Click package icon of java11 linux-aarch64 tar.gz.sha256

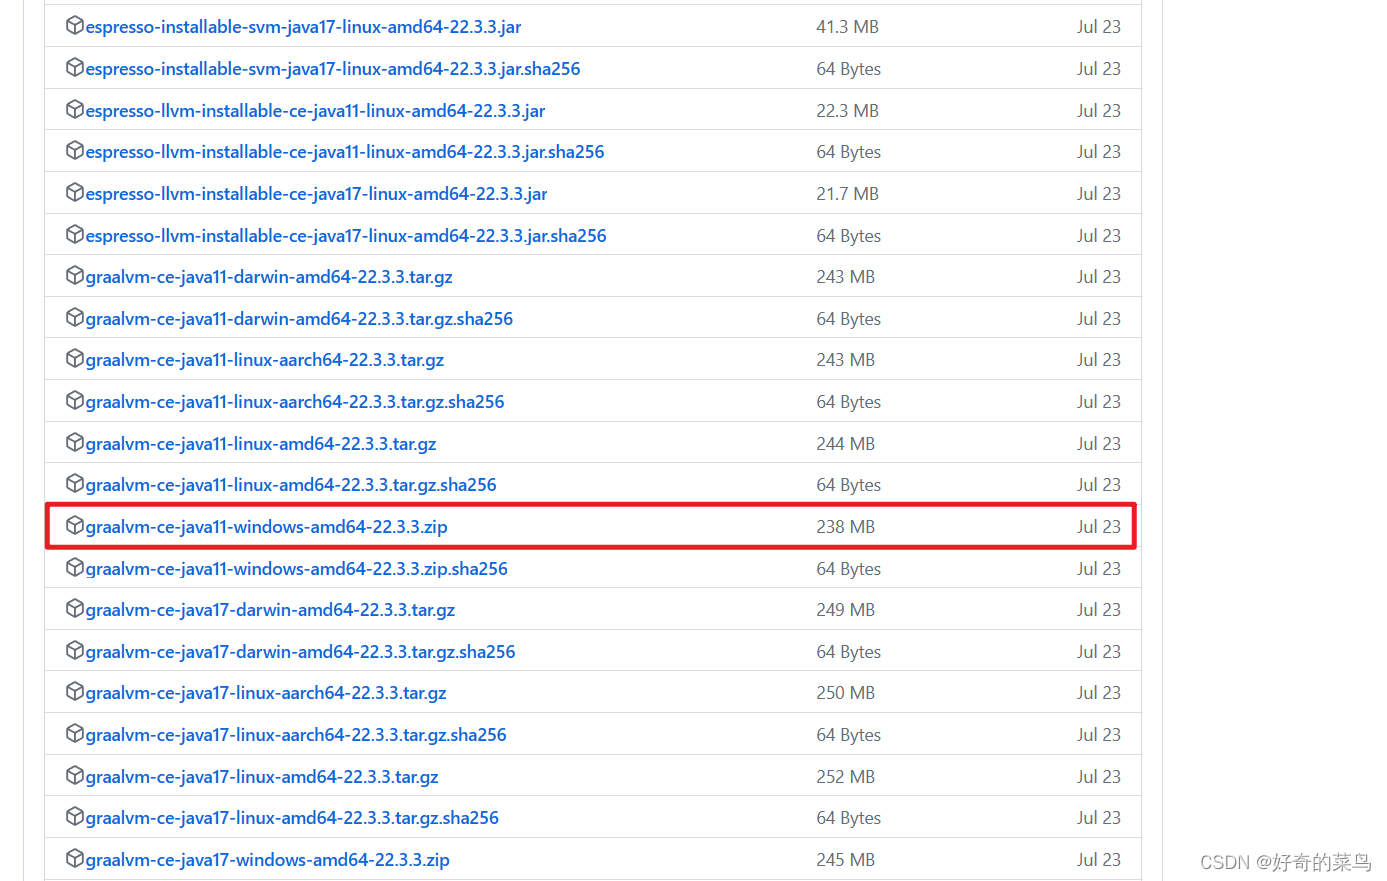pyautogui.click(x=74, y=400)
